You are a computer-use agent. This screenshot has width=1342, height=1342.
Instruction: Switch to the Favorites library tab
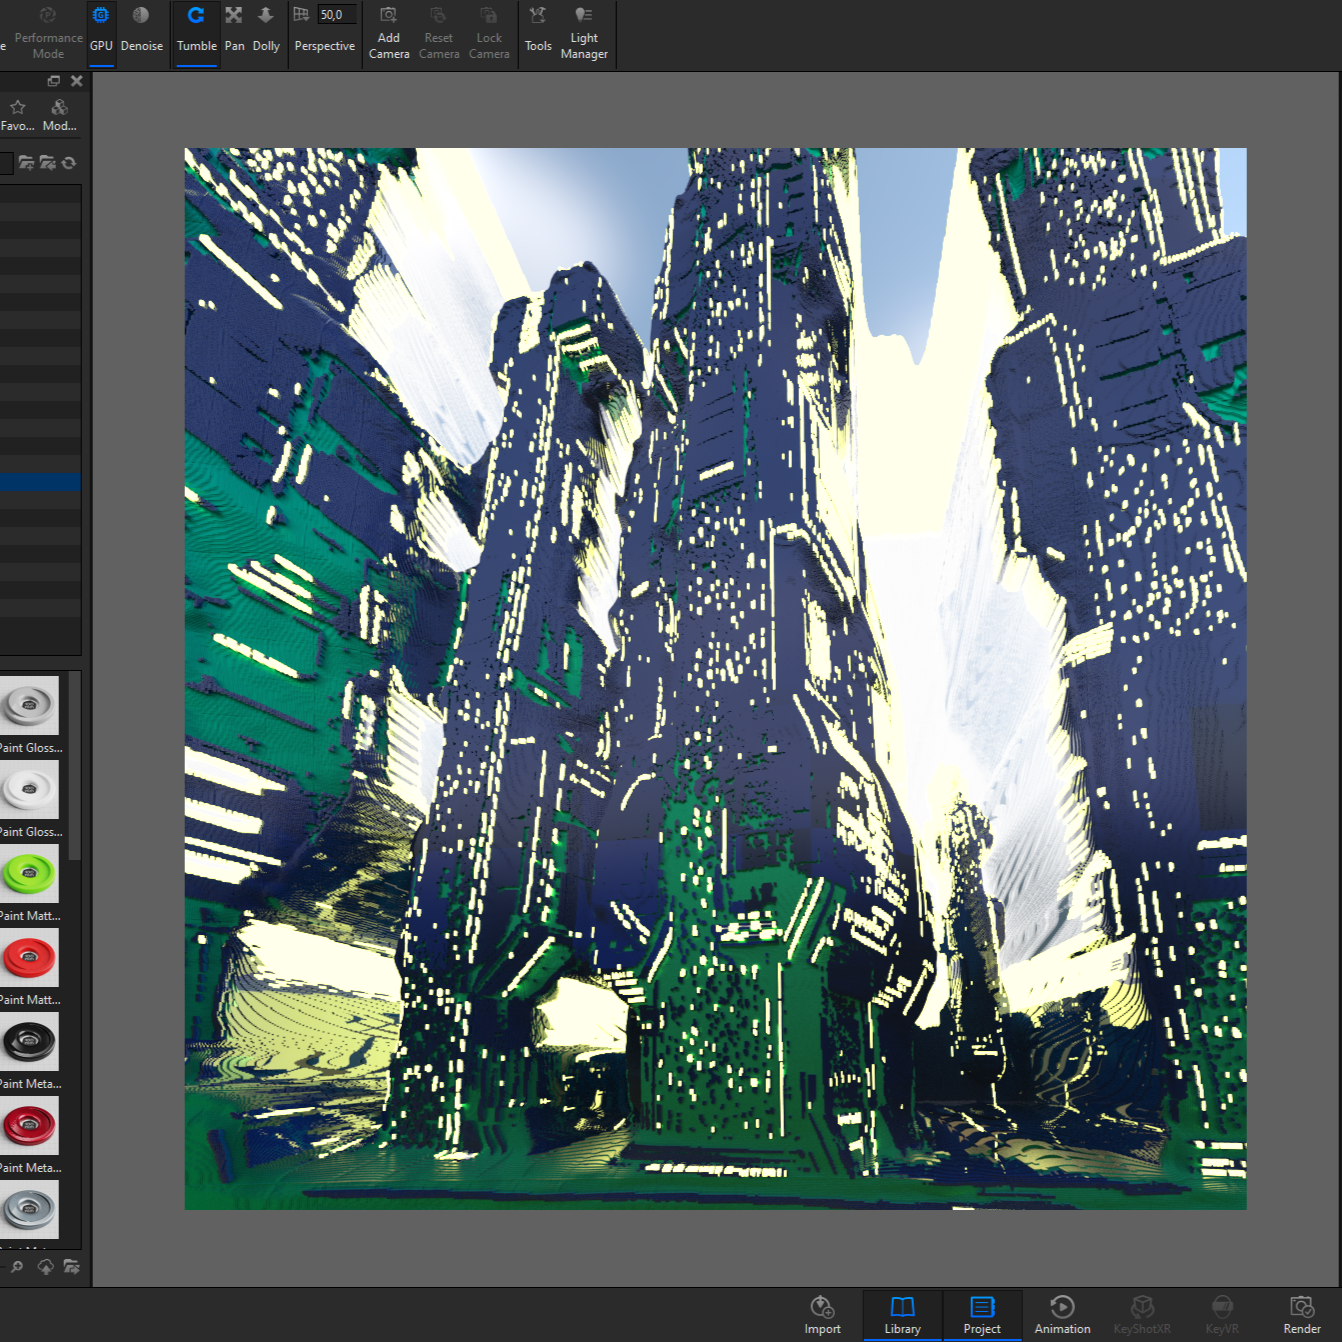pyautogui.click(x=17, y=115)
